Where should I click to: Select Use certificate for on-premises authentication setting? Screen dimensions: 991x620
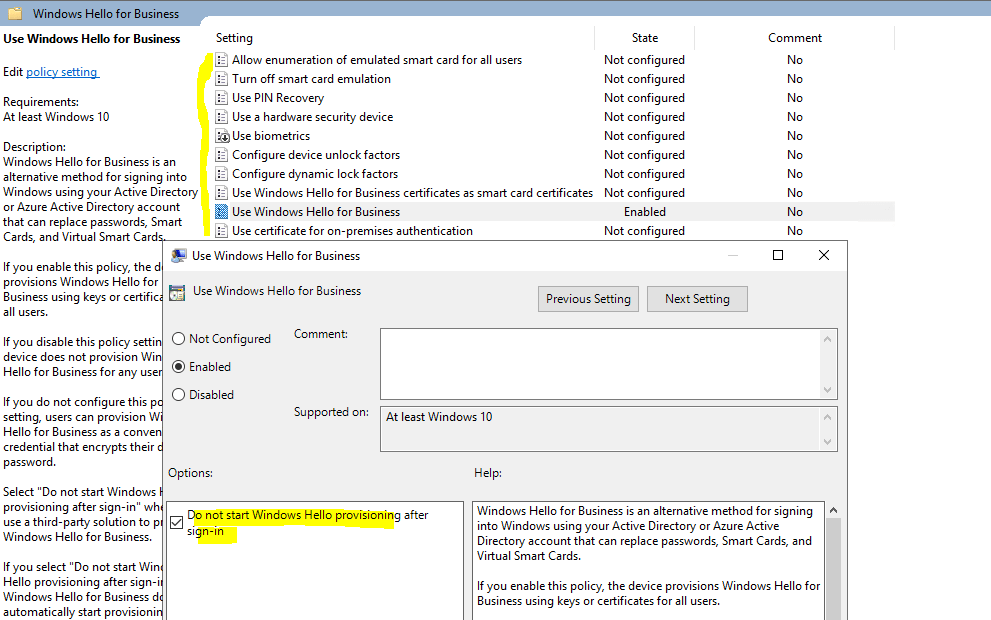pyautogui.click(x=352, y=231)
